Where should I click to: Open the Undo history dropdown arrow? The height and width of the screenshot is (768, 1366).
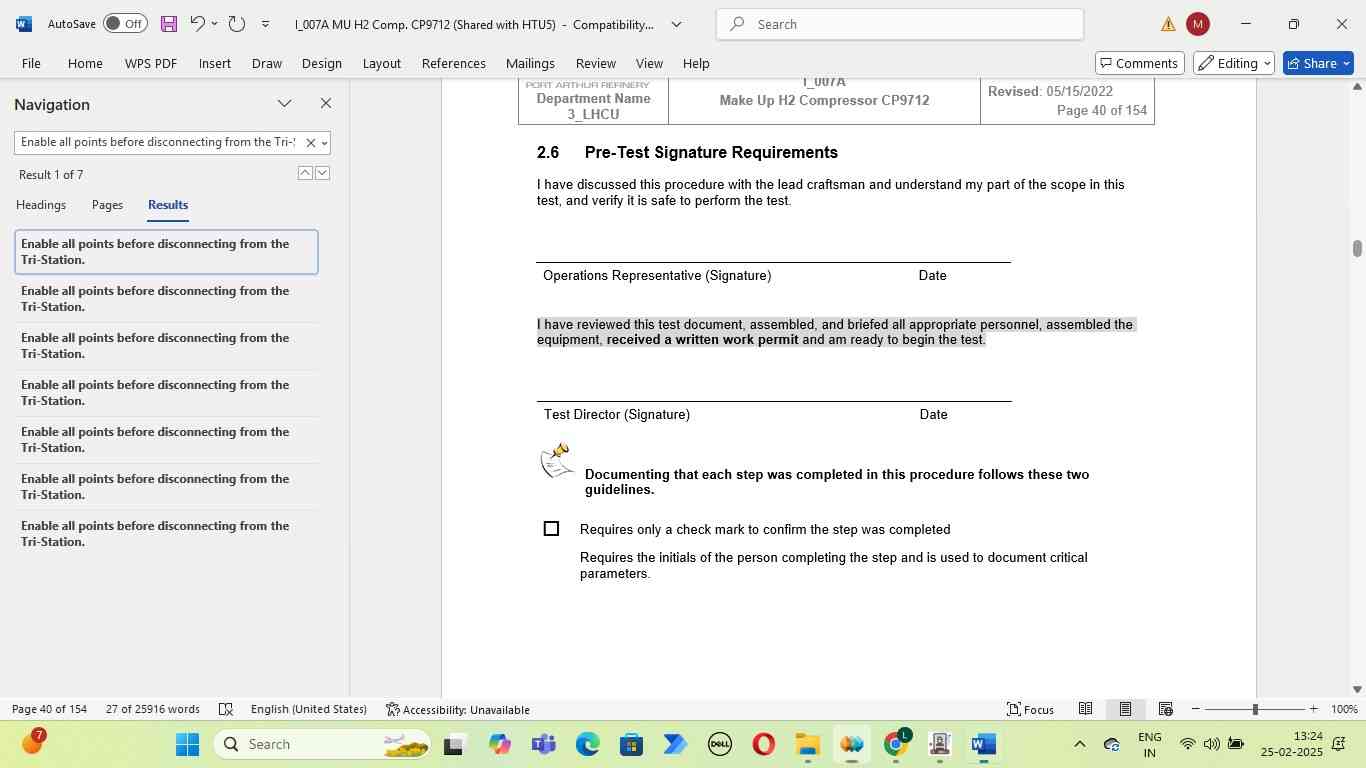click(214, 23)
